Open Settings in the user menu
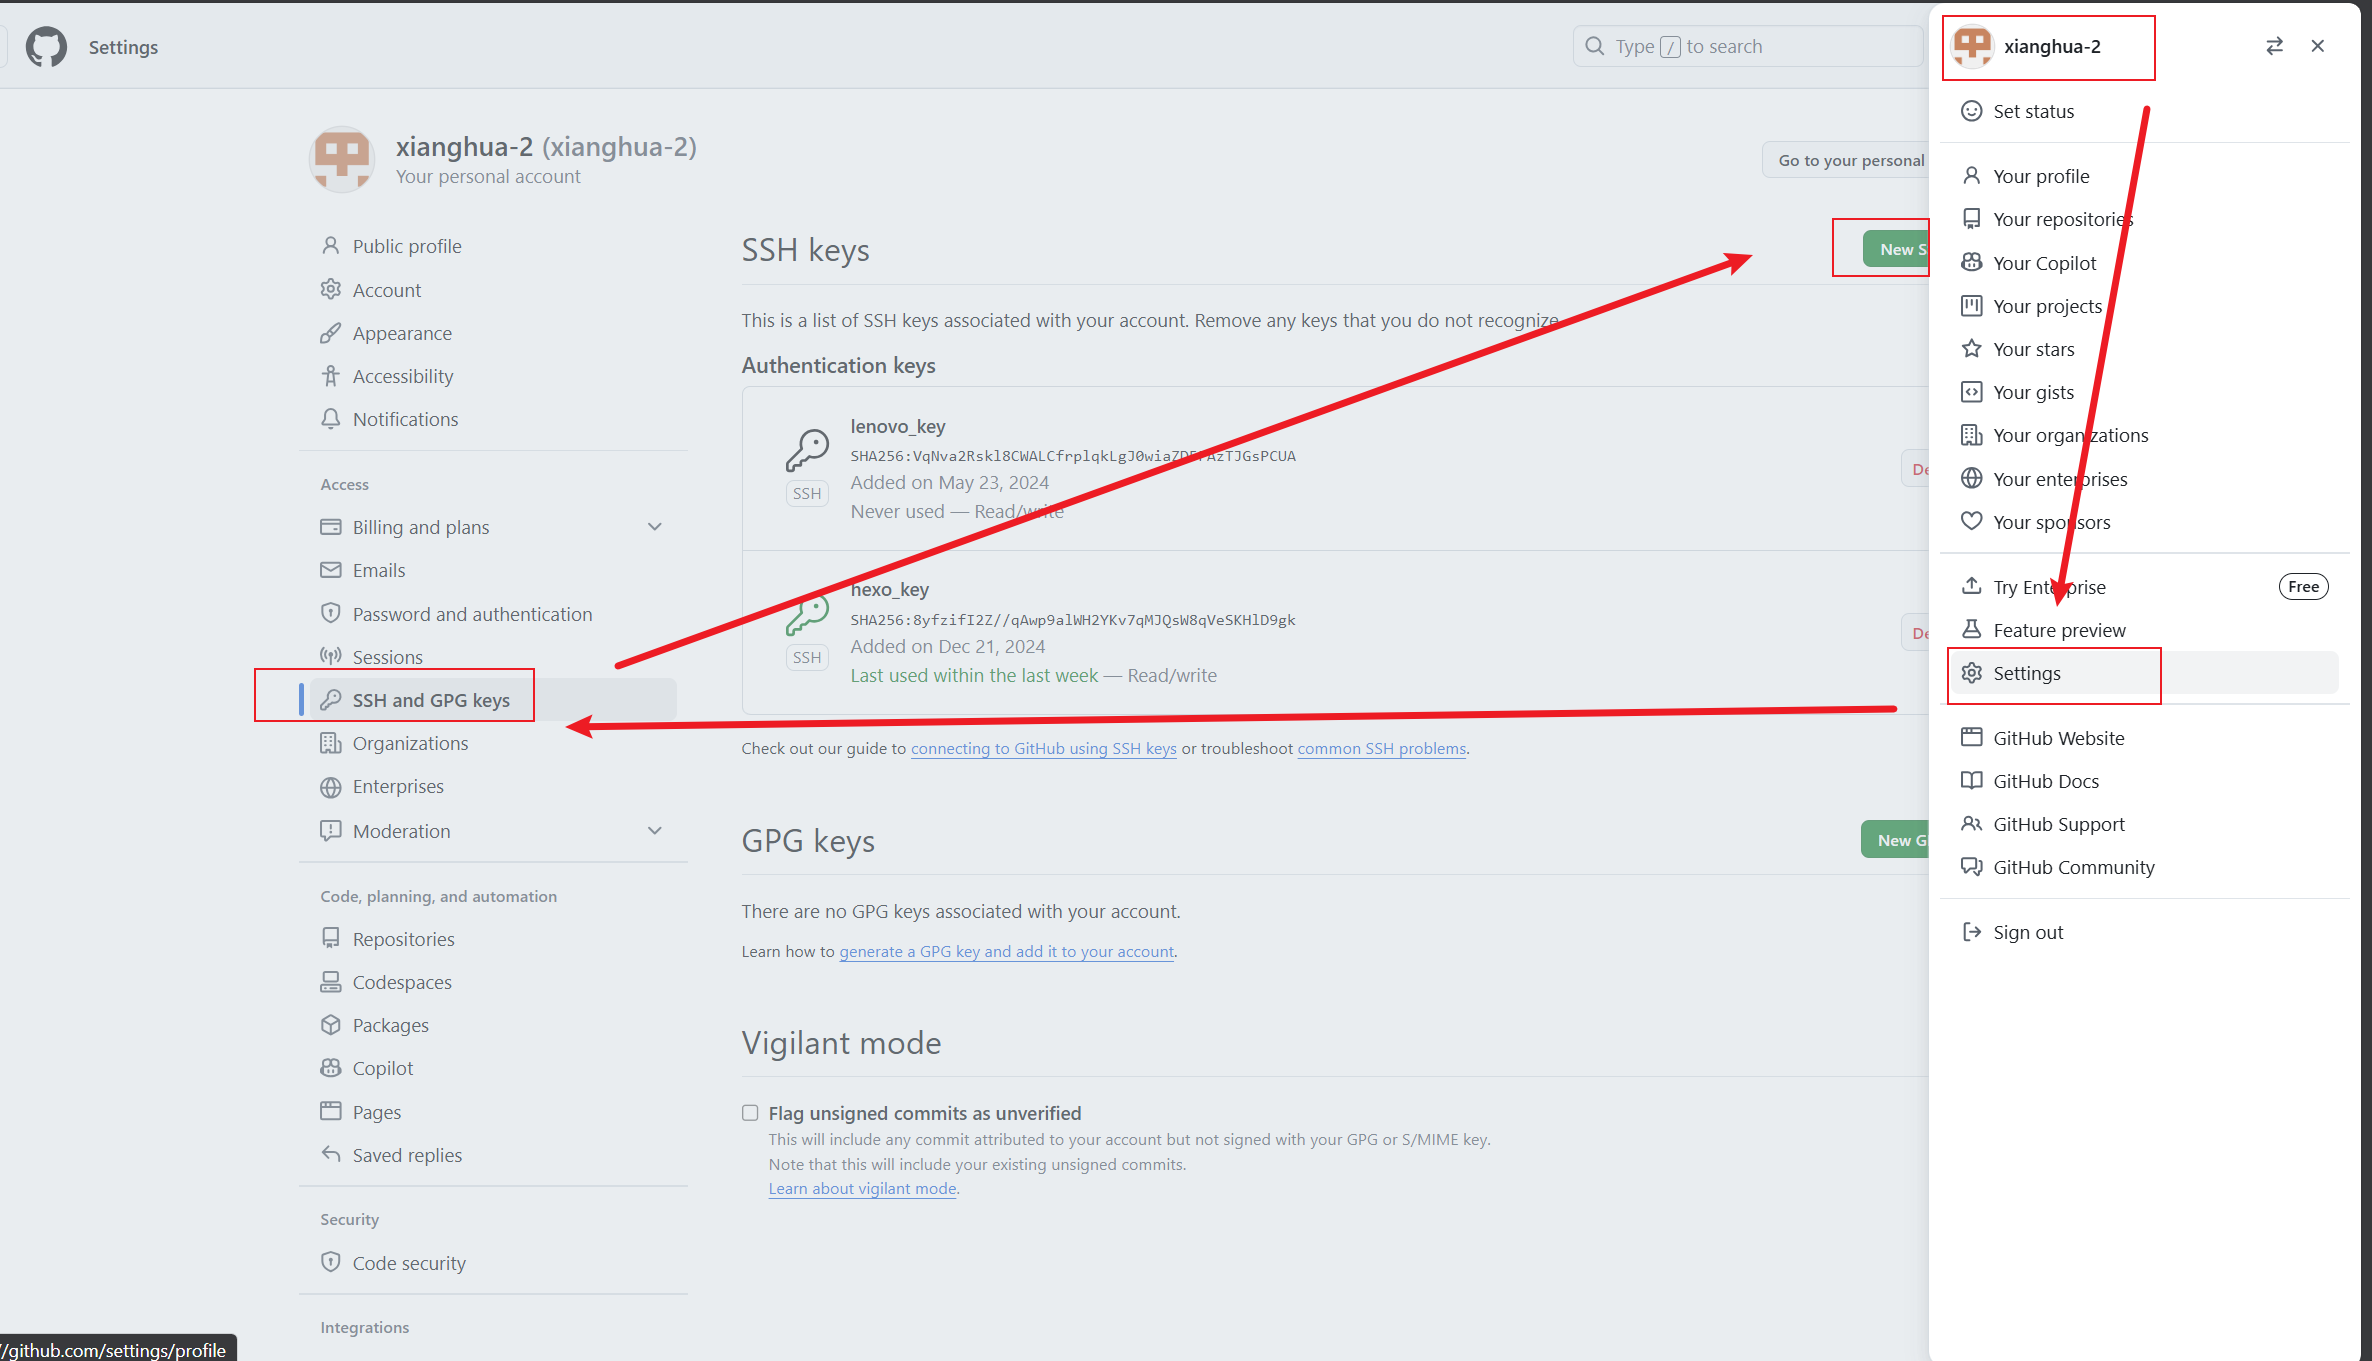 (x=2027, y=673)
